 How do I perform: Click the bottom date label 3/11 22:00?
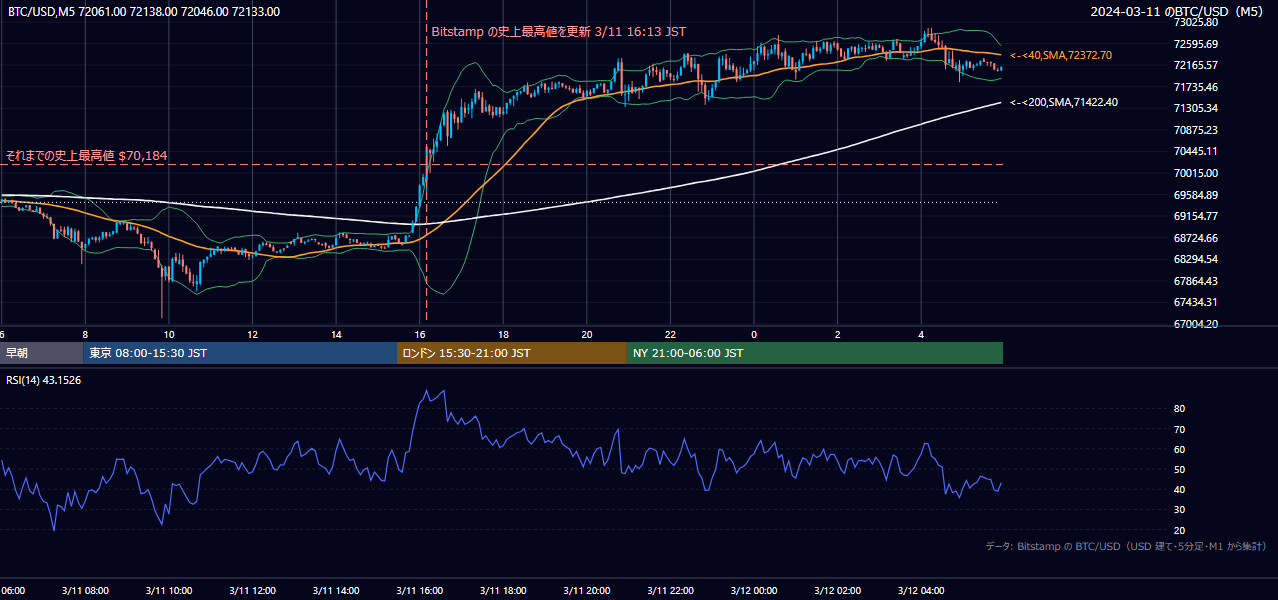672,590
